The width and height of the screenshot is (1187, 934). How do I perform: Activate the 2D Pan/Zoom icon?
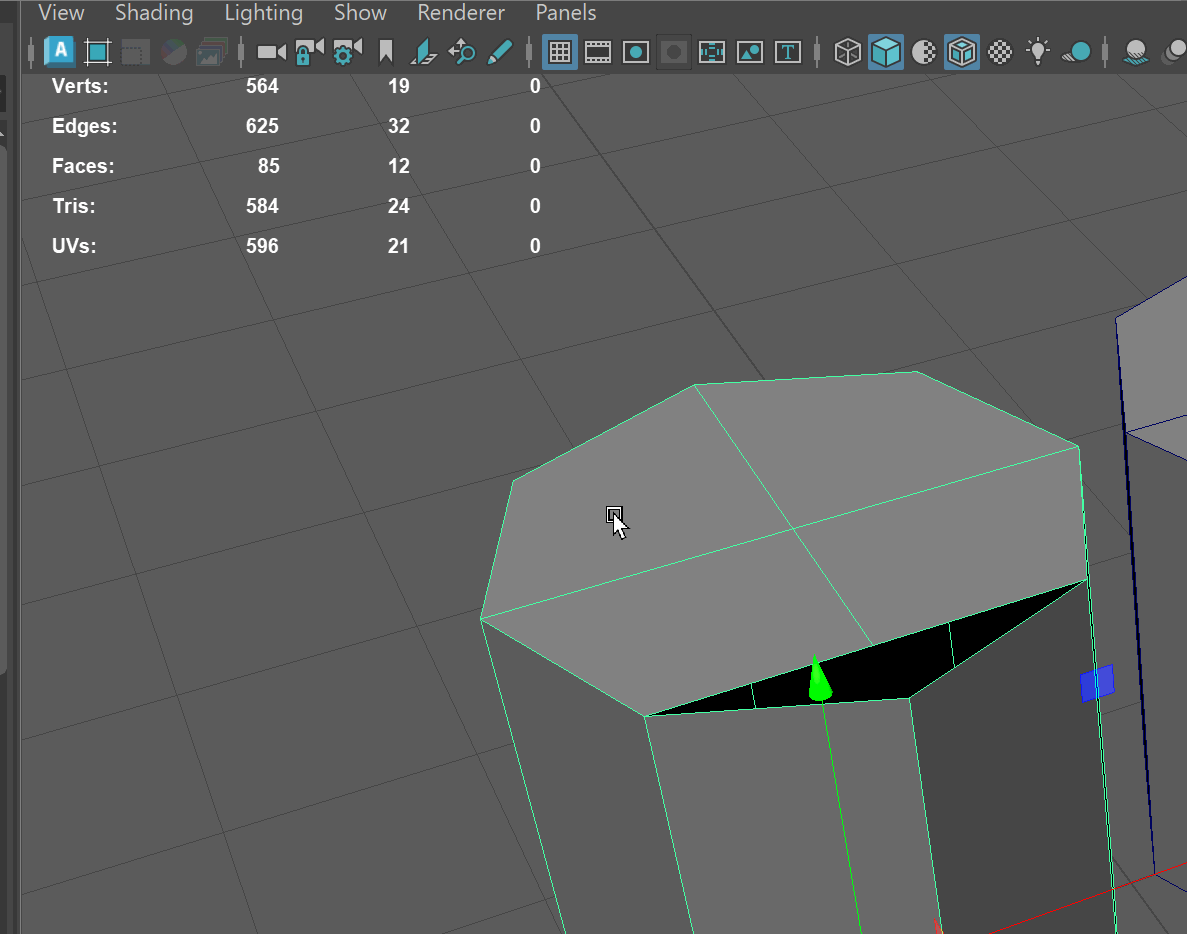[x=462, y=52]
